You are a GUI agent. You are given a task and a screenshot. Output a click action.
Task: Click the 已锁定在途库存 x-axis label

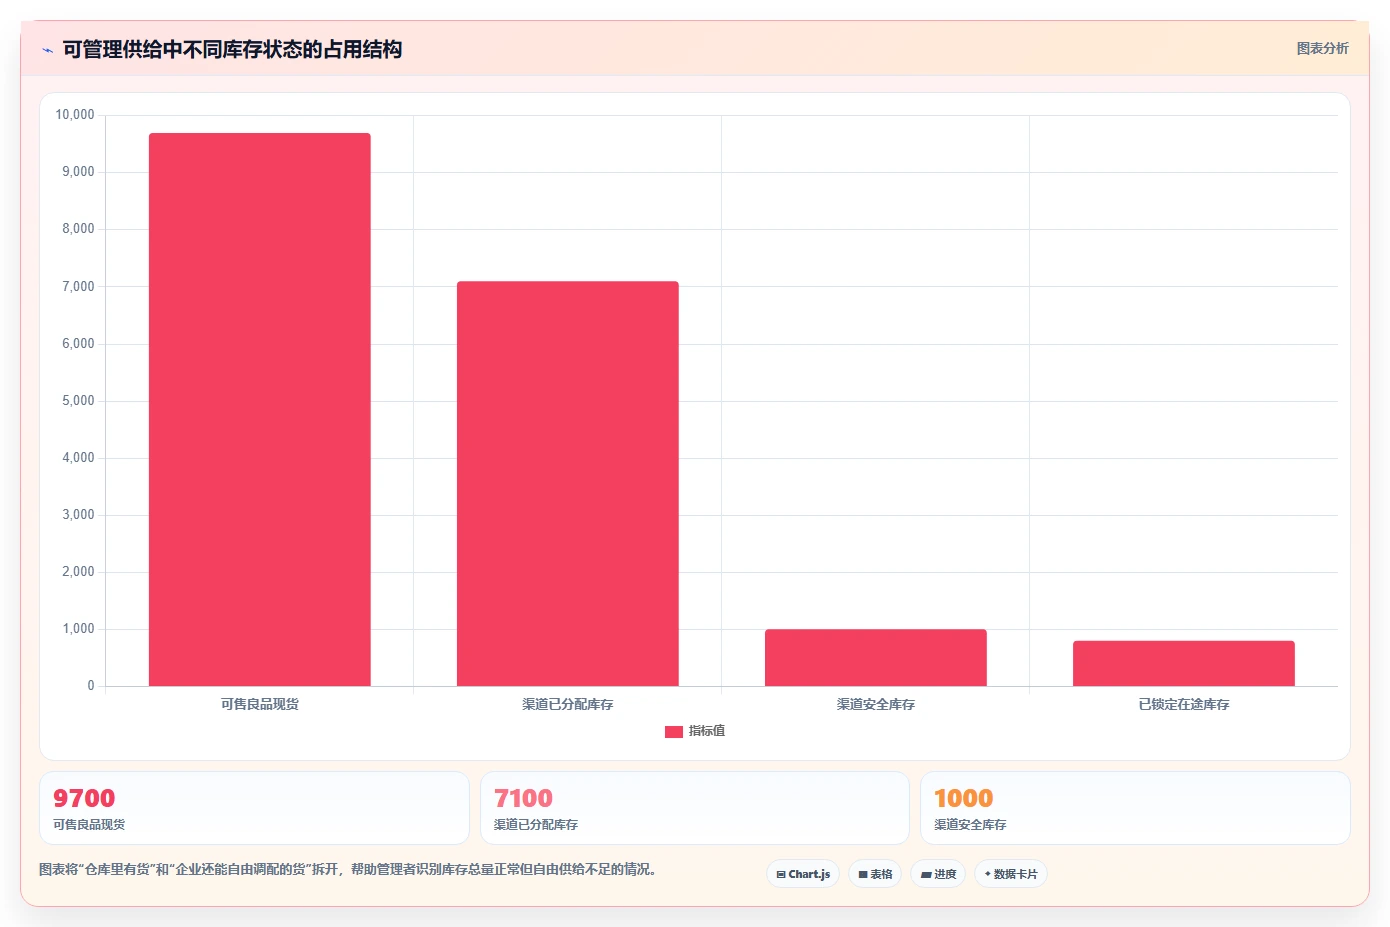point(1184,704)
